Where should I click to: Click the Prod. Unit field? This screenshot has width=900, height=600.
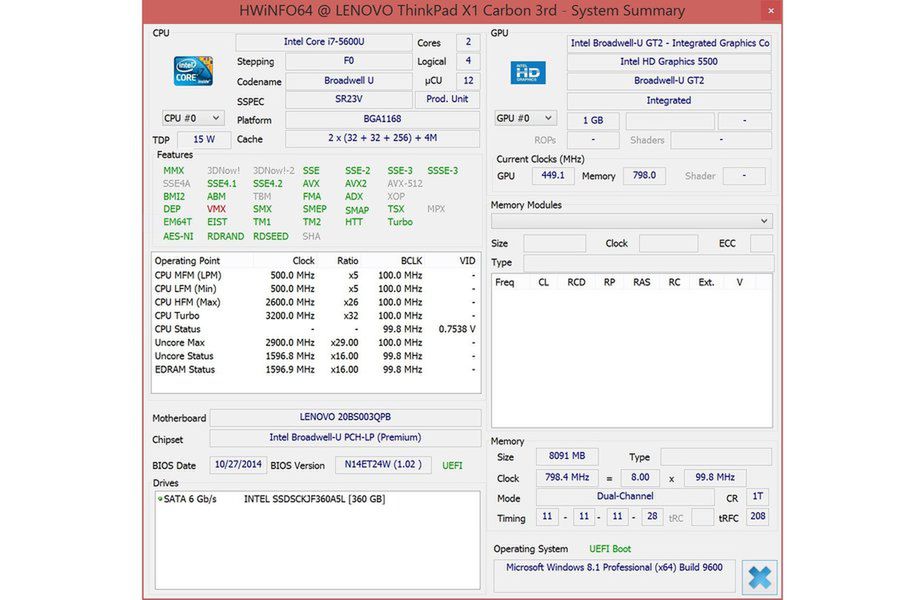[447, 99]
